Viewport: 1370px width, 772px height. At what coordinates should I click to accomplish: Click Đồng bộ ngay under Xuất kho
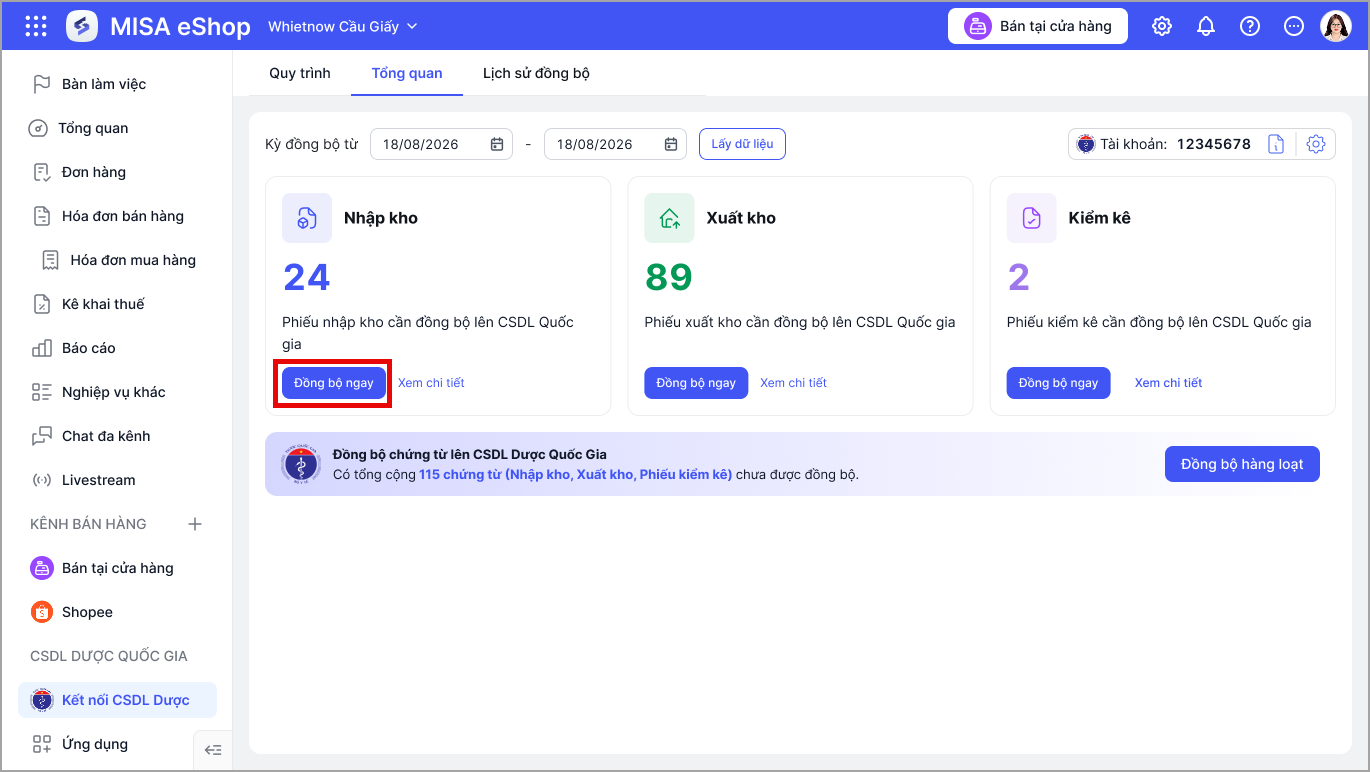(x=696, y=383)
